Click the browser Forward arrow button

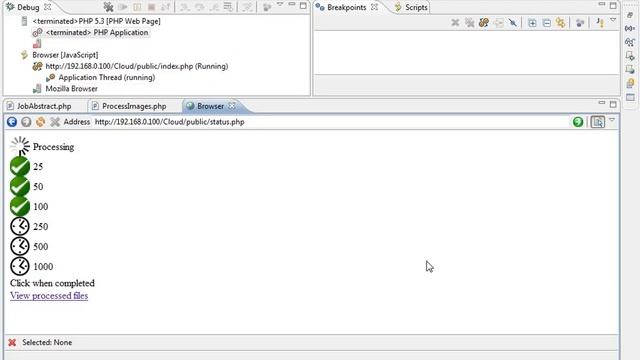tap(26, 122)
